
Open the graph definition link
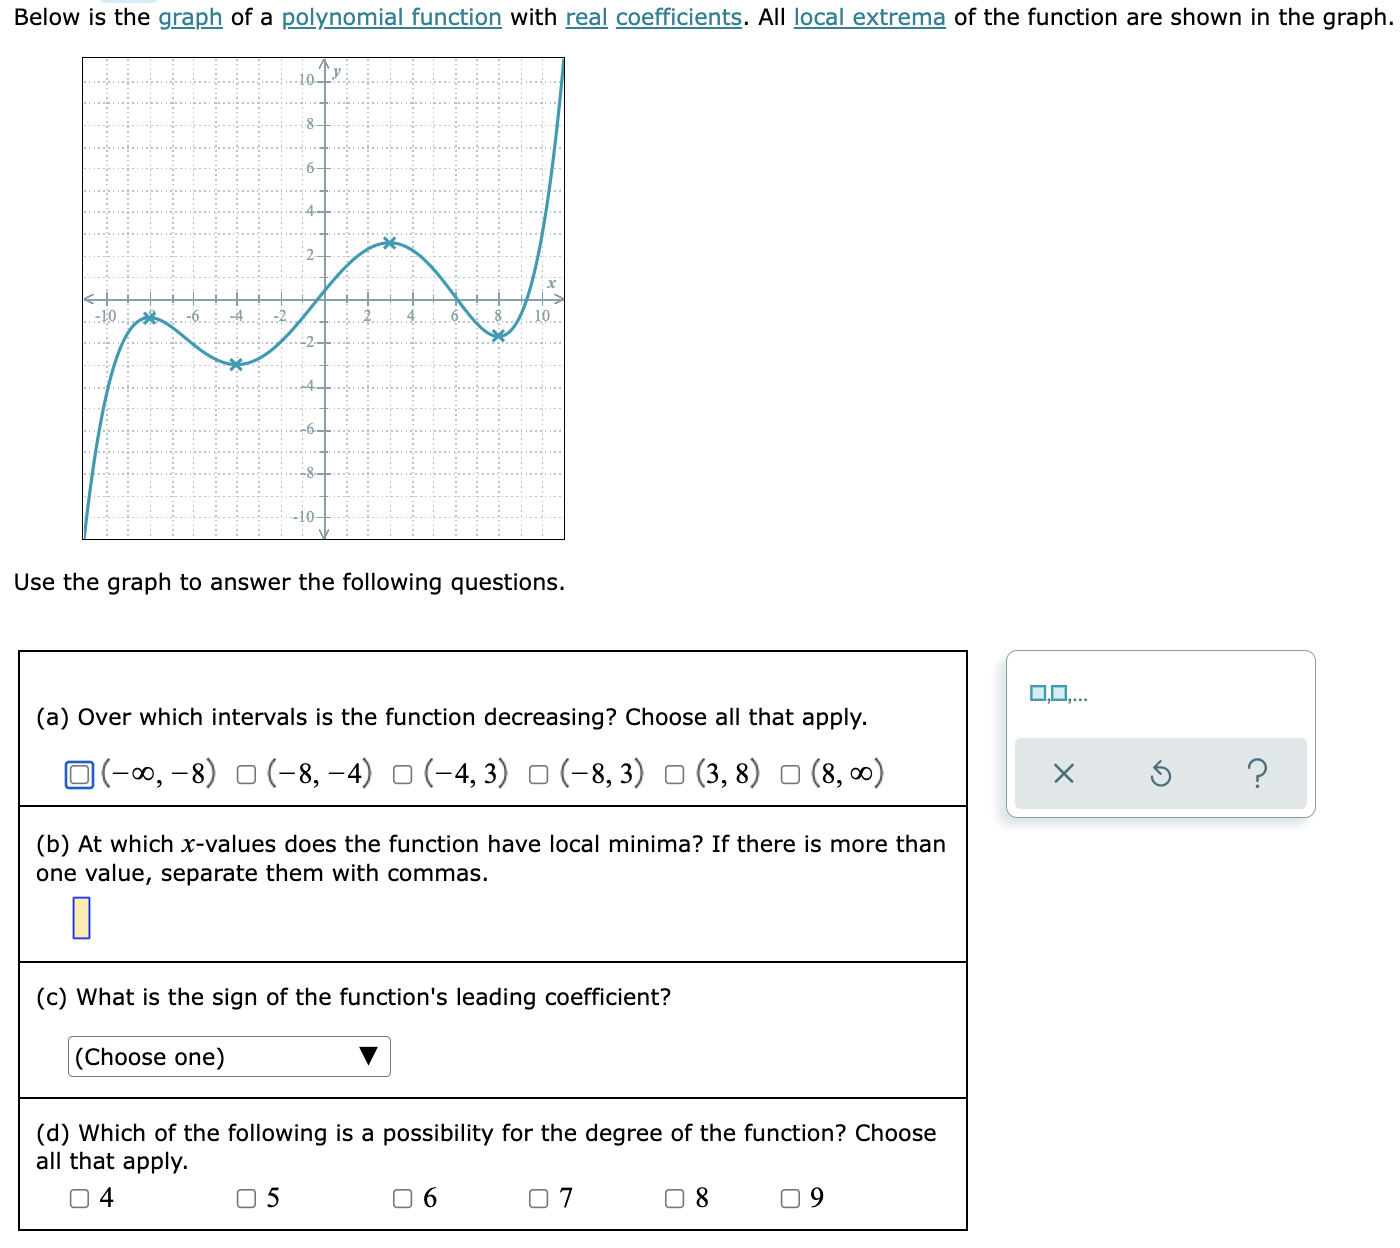pyautogui.click(x=190, y=17)
